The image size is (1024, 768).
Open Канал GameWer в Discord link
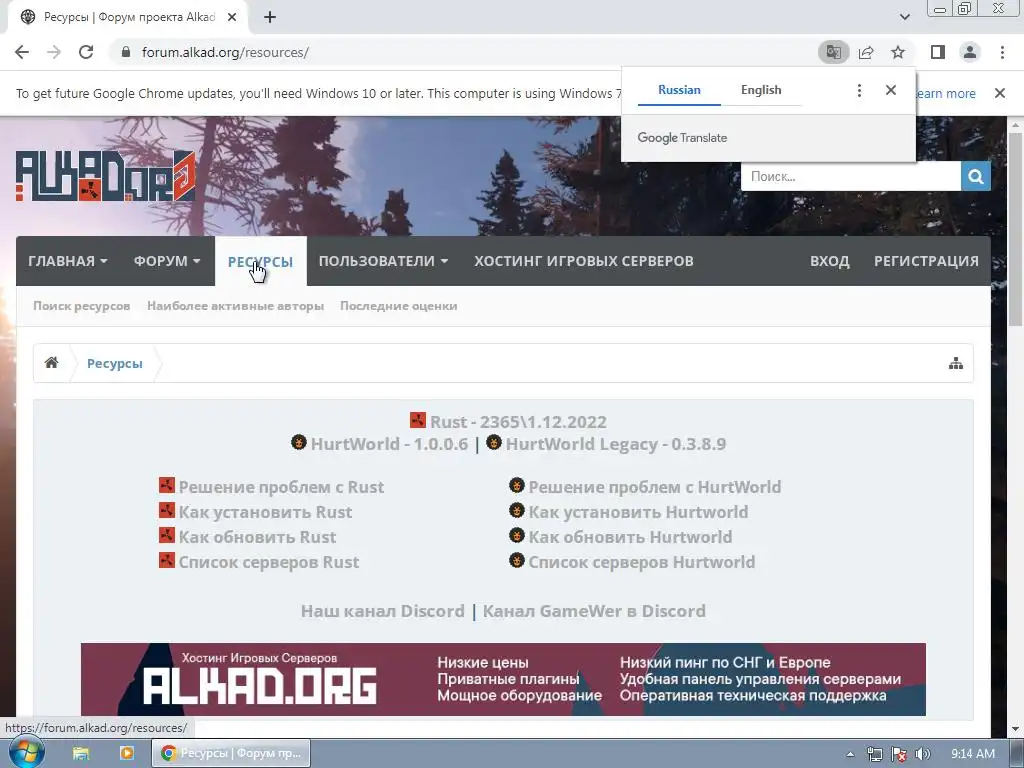(x=594, y=611)
